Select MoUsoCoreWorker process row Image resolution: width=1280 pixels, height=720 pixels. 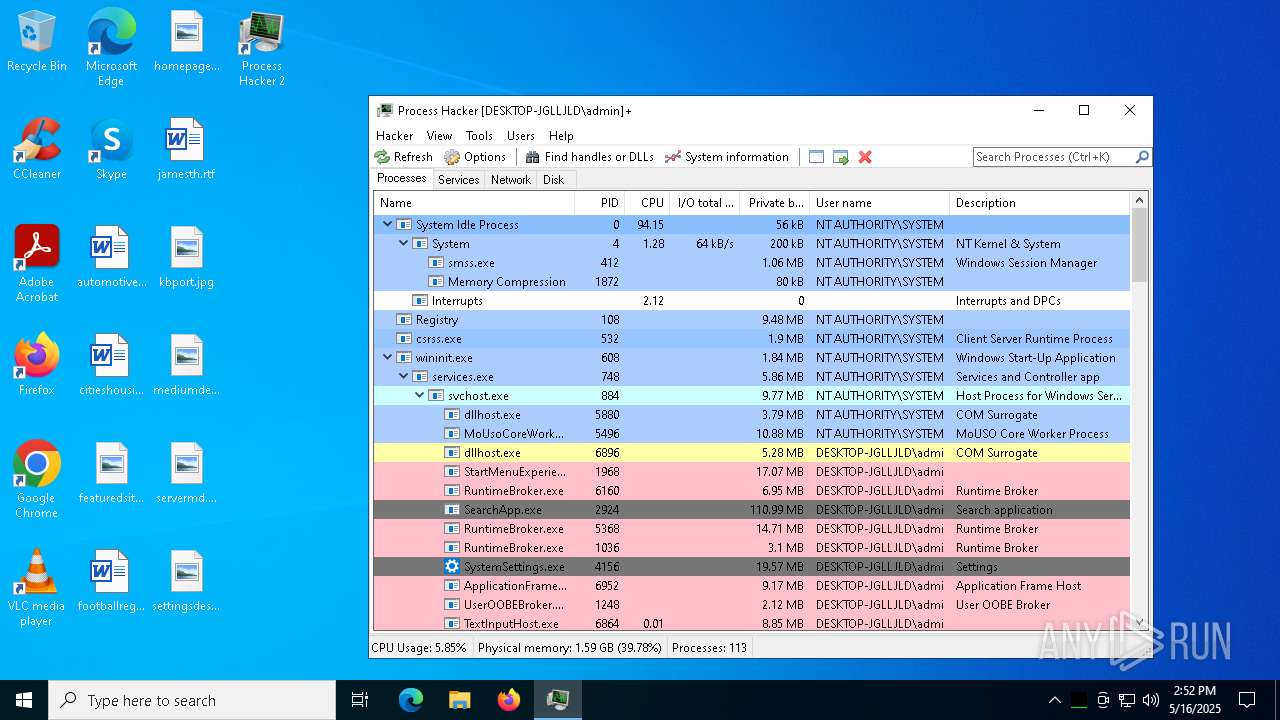click(x=751, y=434)
